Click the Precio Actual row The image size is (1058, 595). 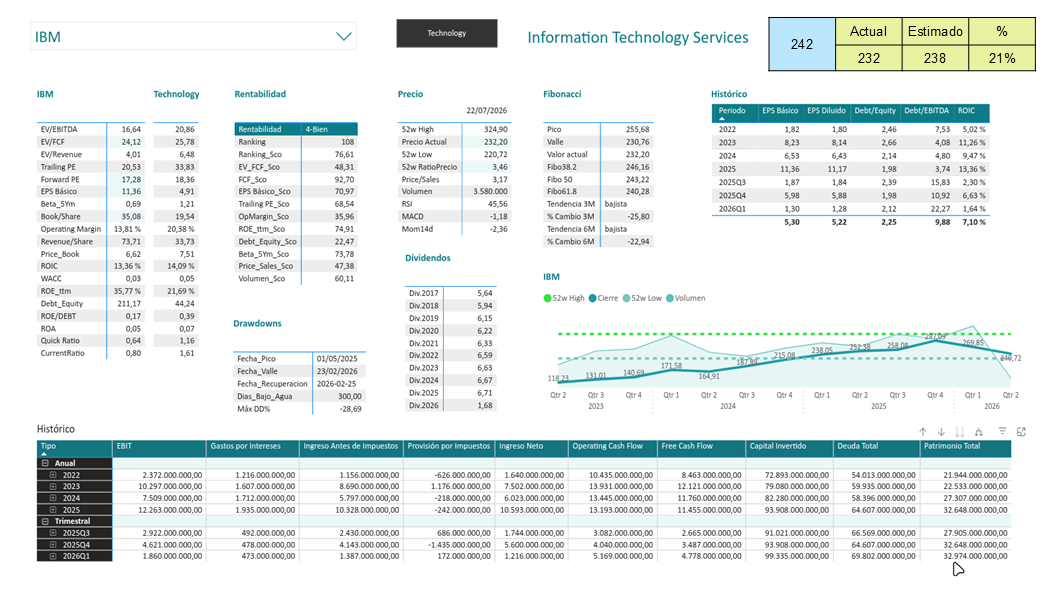pyautogui.click(x=454, y=142)
